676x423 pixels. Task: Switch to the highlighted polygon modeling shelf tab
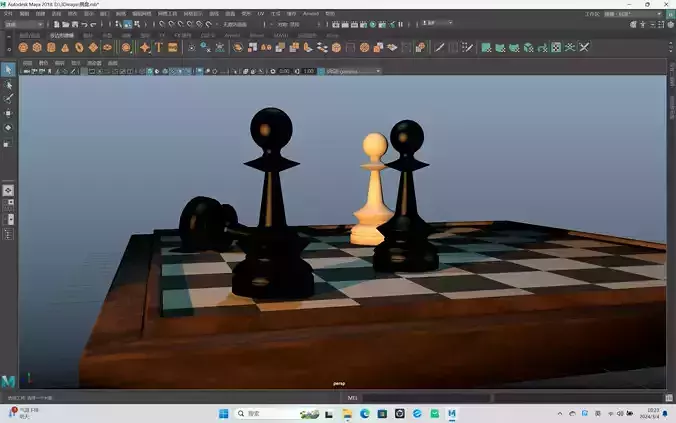(62, 35)
